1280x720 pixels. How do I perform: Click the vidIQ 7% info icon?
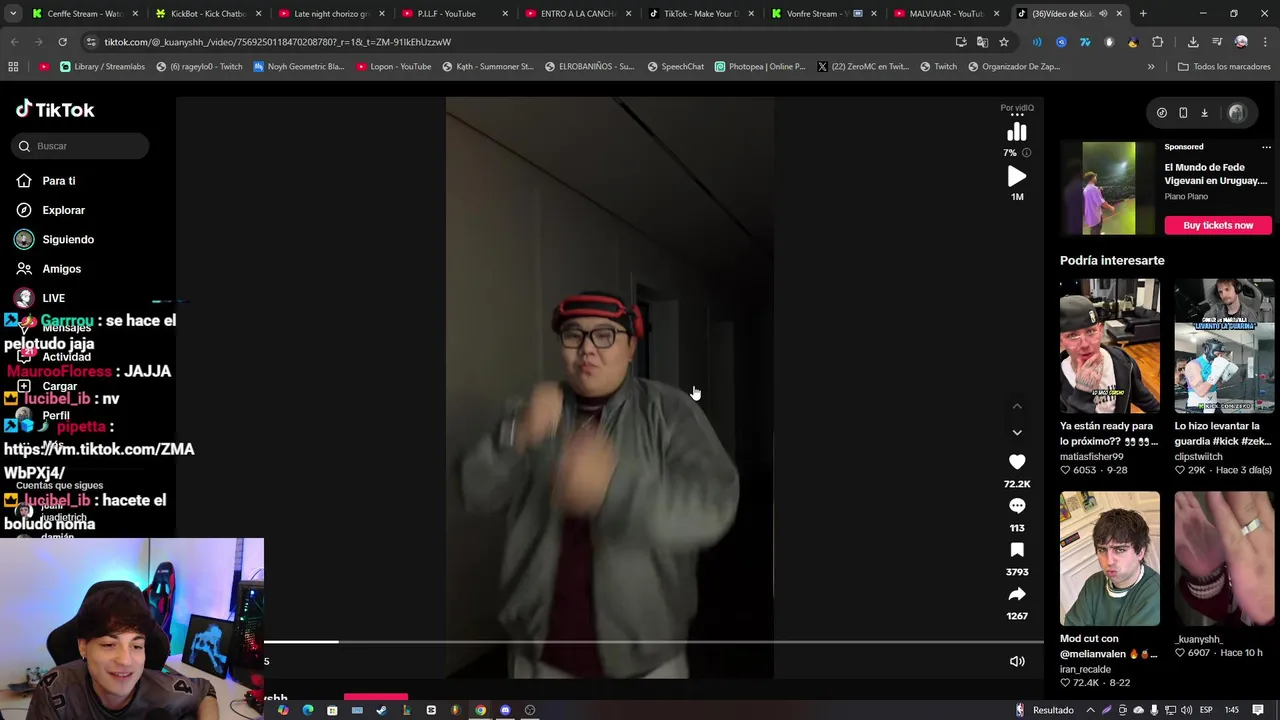(x=1026, y=153)
